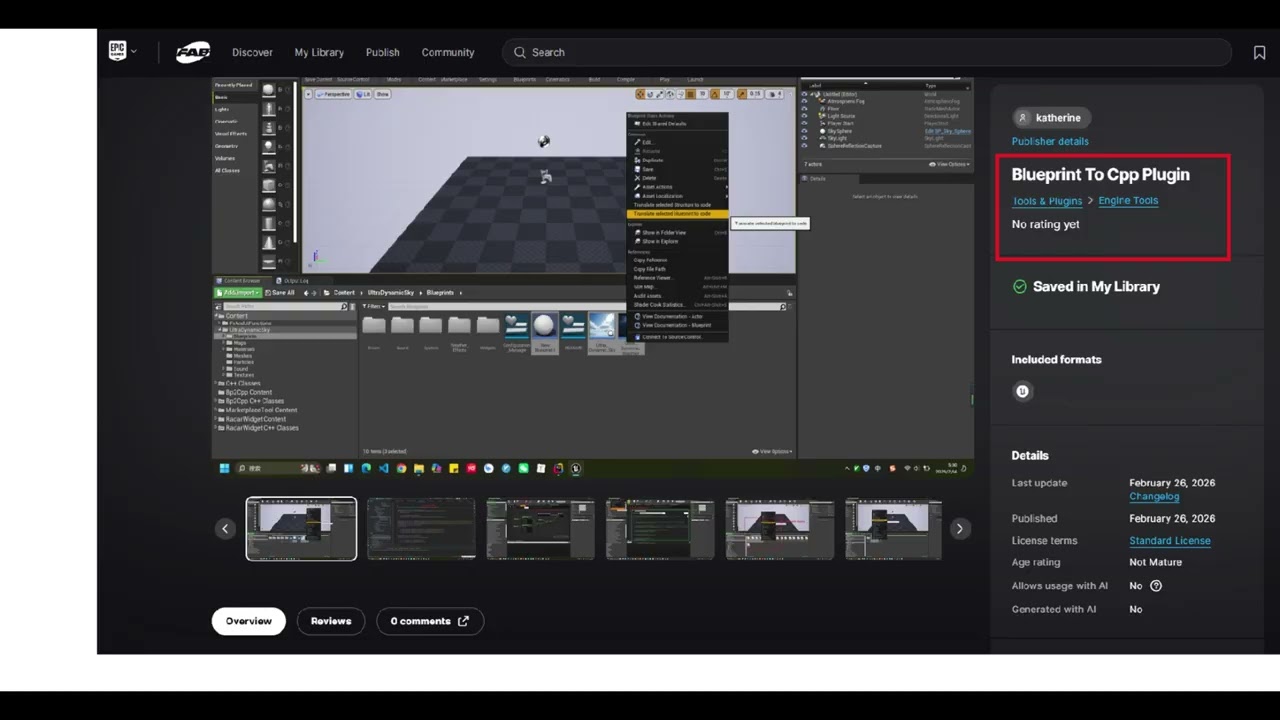Open Engine Tools category link
This screenshot has width=1280, height=720.
coord(1128,201)
